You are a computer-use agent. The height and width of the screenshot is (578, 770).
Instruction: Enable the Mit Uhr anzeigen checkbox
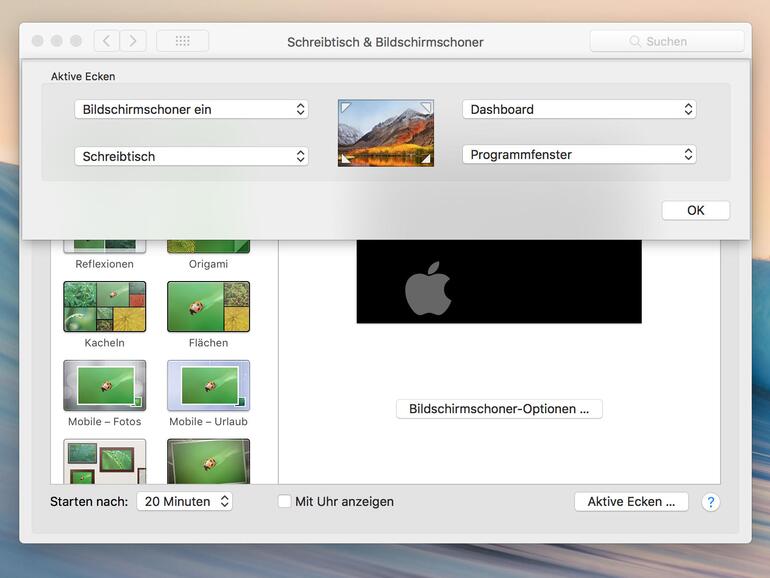285,502
